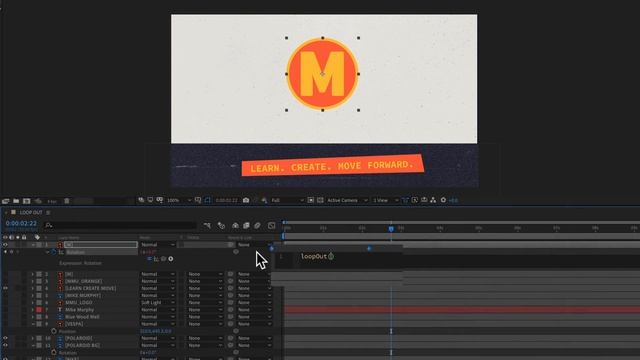Click the new composition icon in project panel
Viewport: 640px width, 360px height.
click(x=27, y=201)
